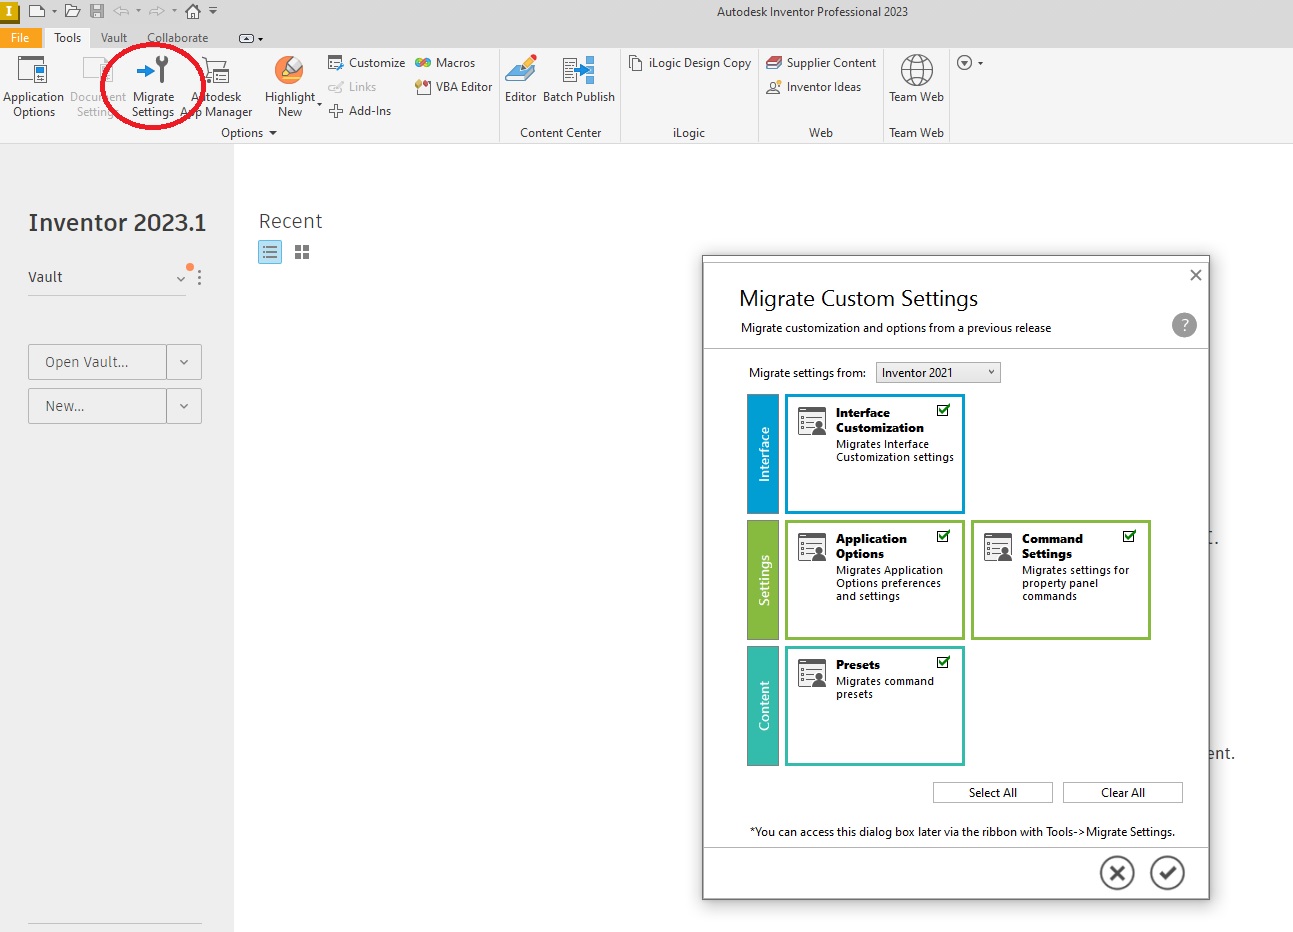Start iLogic Design Copy
The image size is (1293, 932).
click(x=689, y=63)
